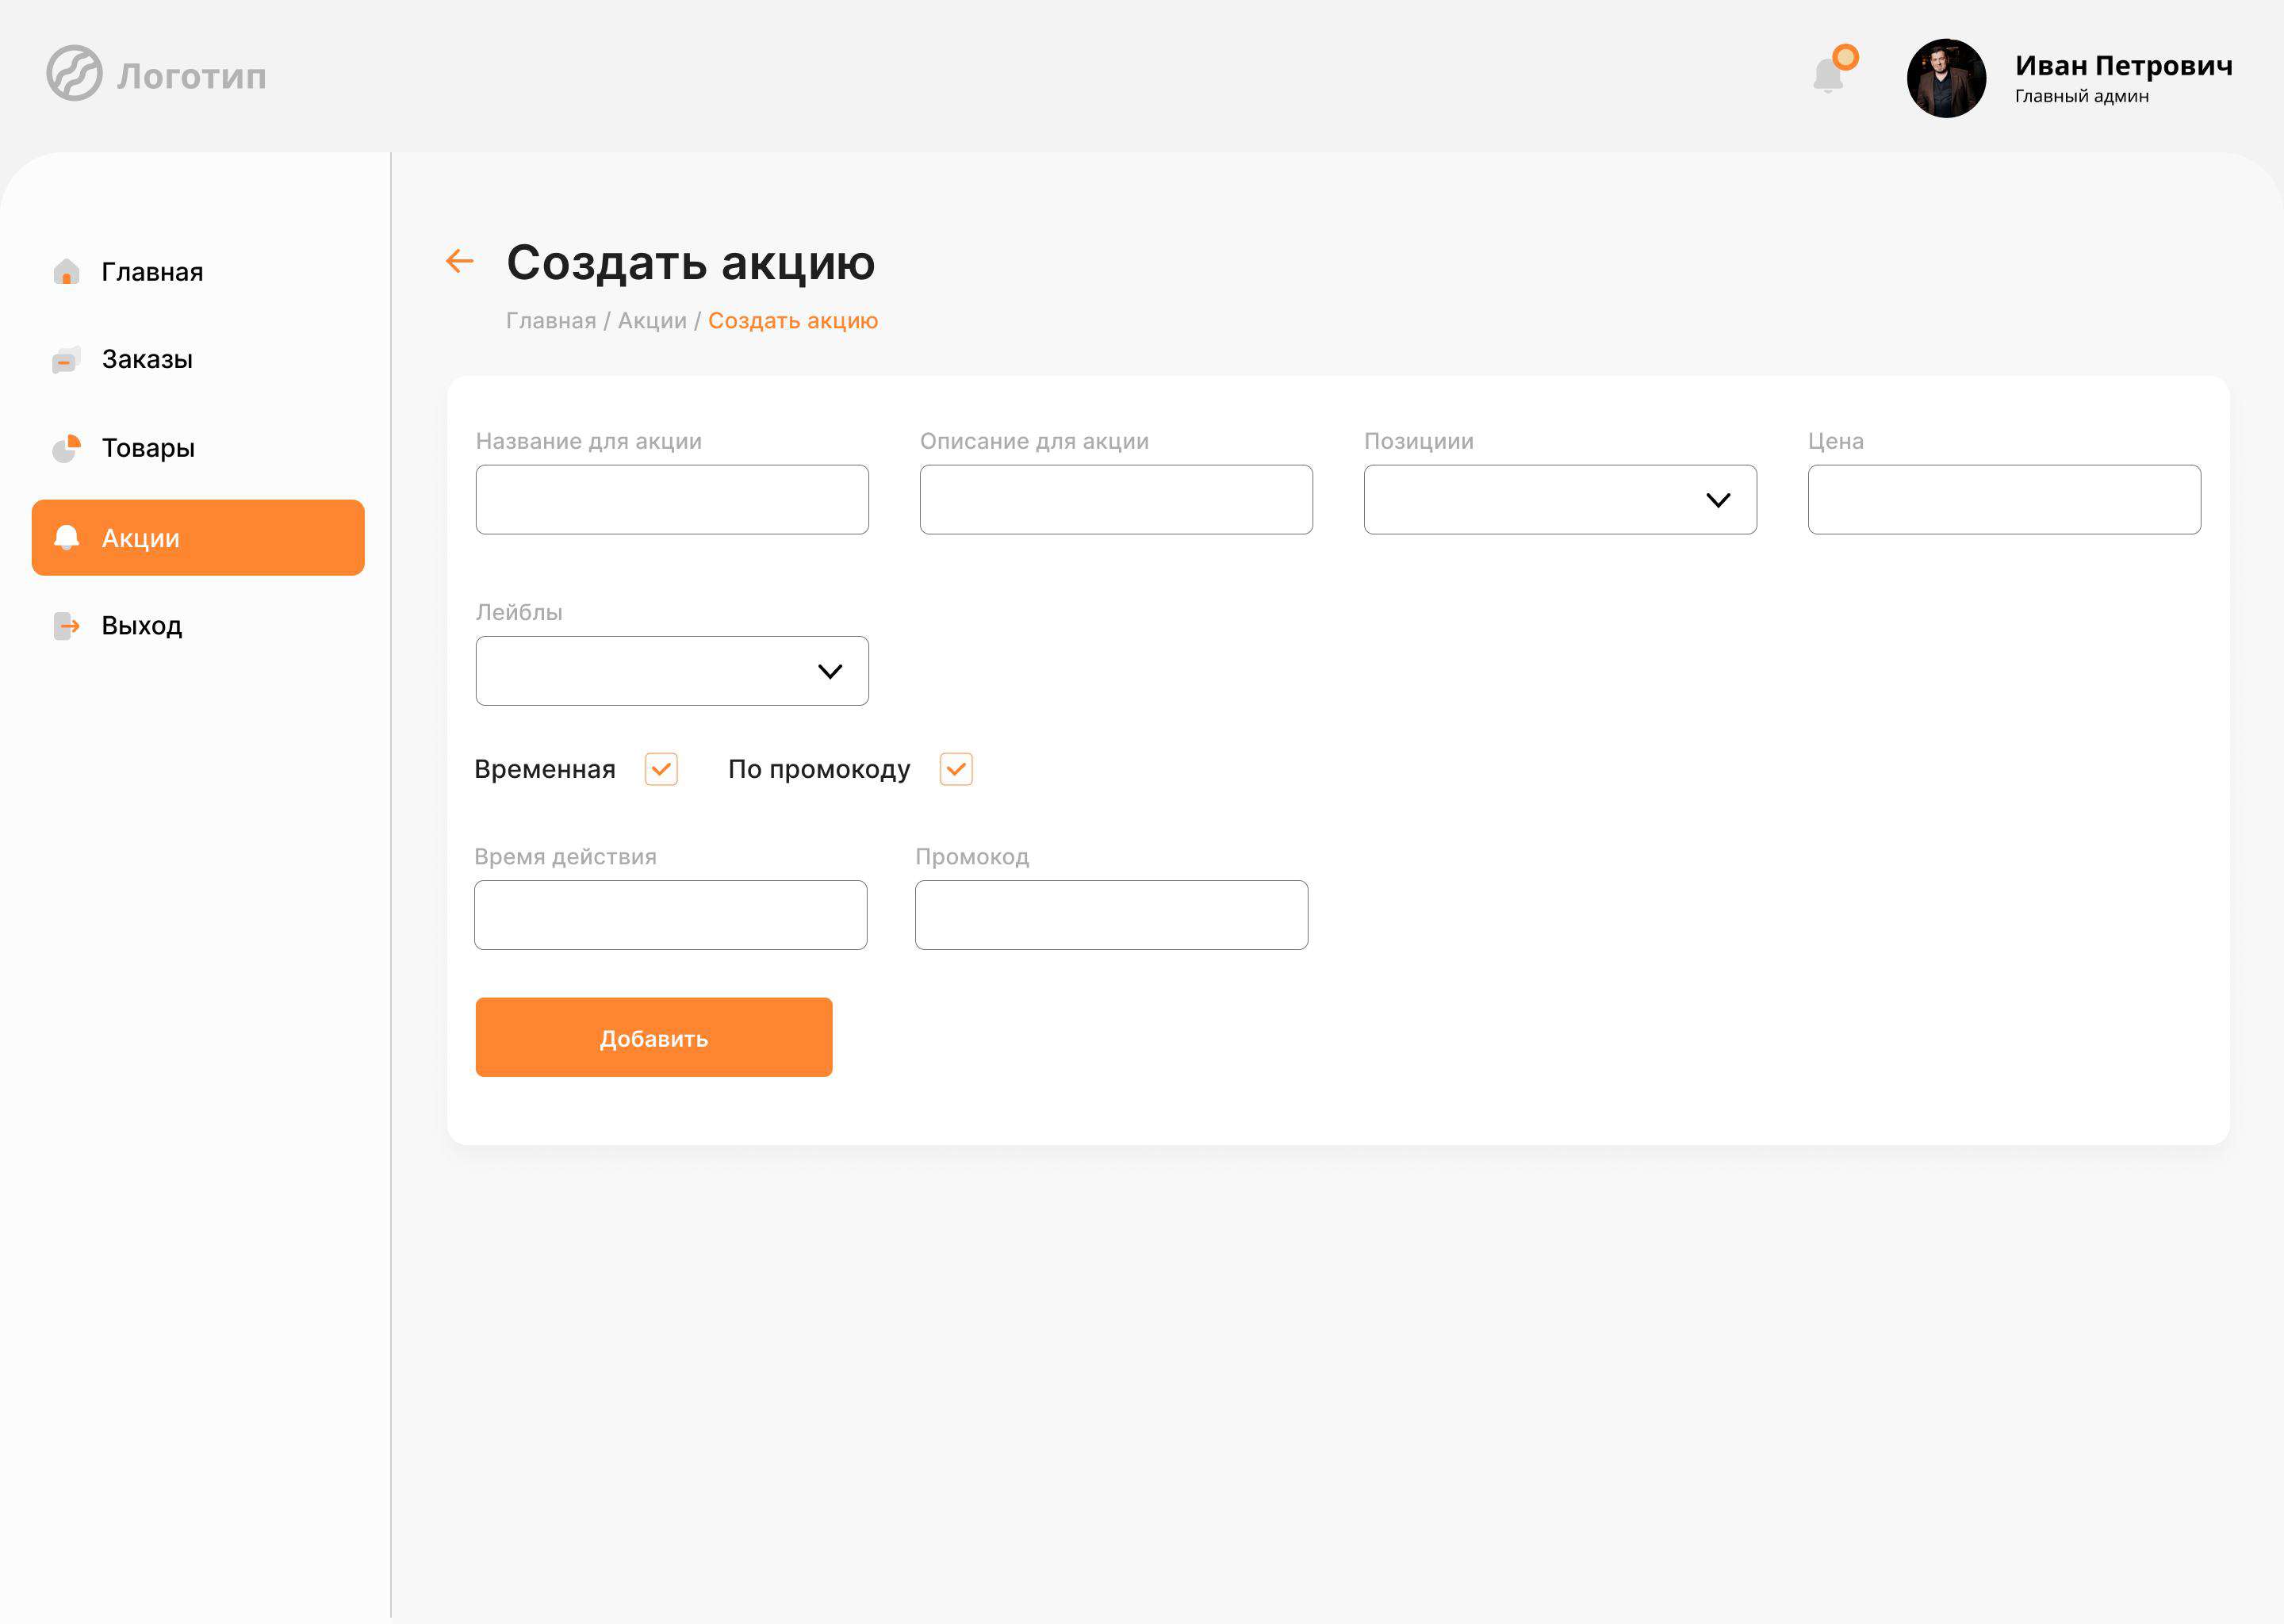Open notifications via the bell icon
The image size is (2284, 1624).
(1828, 75)
